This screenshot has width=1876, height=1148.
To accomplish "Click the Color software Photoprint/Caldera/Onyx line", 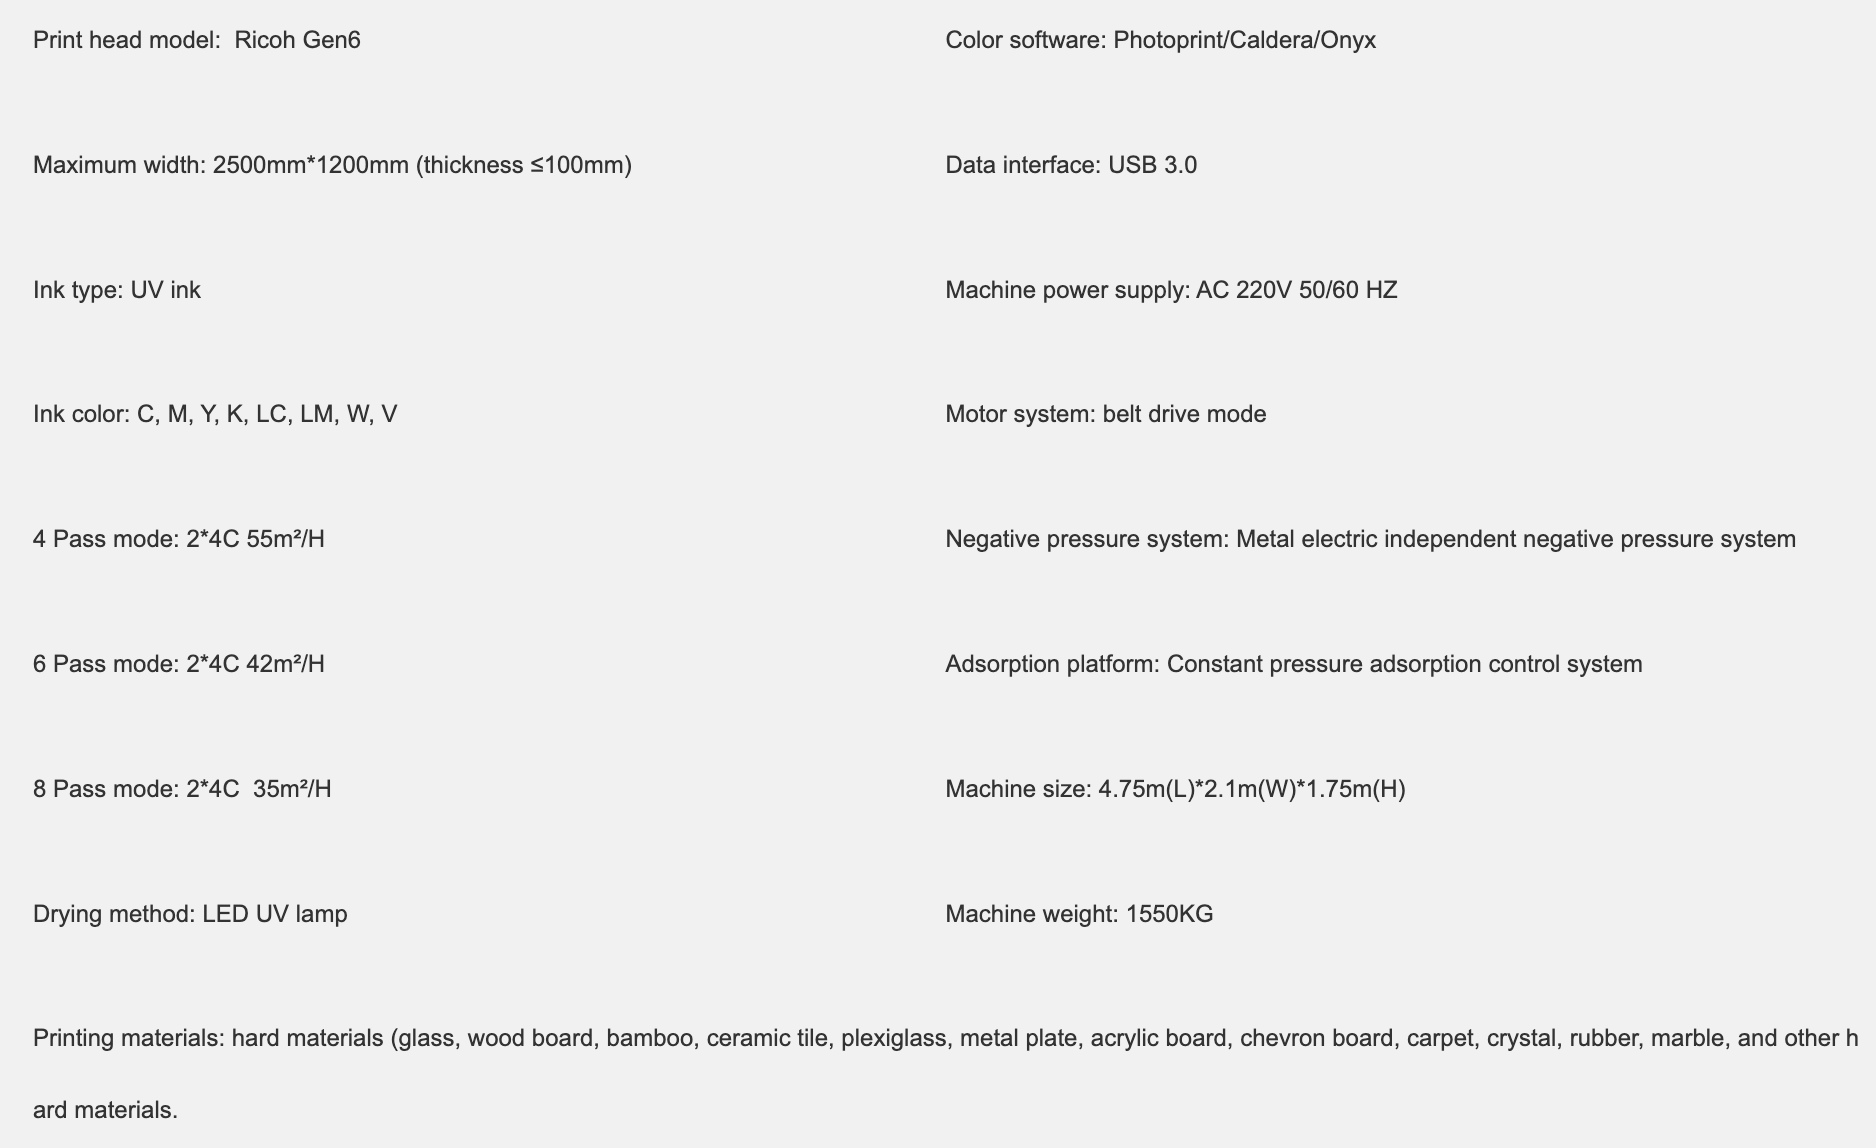I will (1160, 40).
